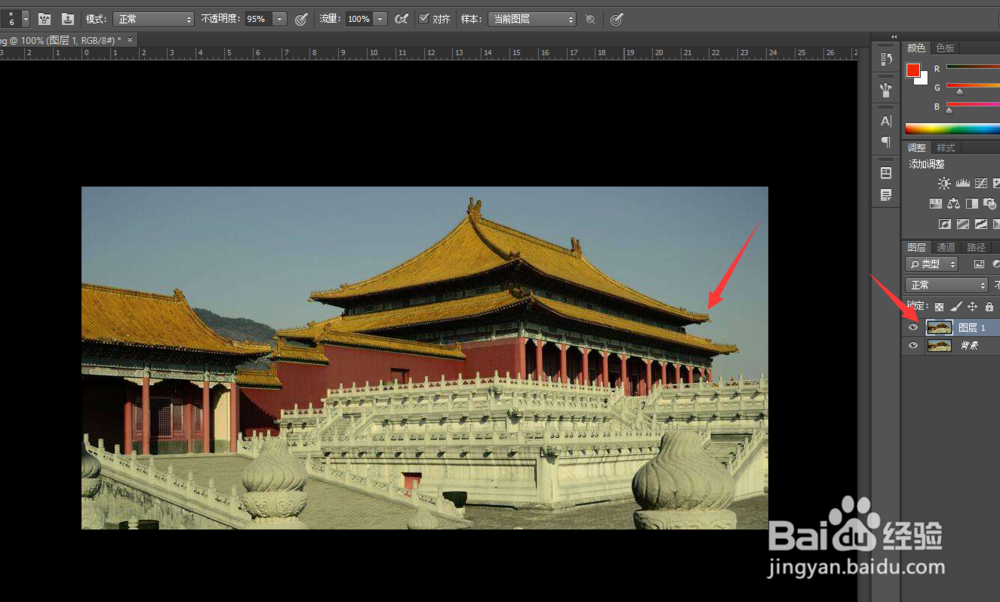Select the layer name 图层 1
Screen dimensions: 1000x602
(x=972, y=327)
